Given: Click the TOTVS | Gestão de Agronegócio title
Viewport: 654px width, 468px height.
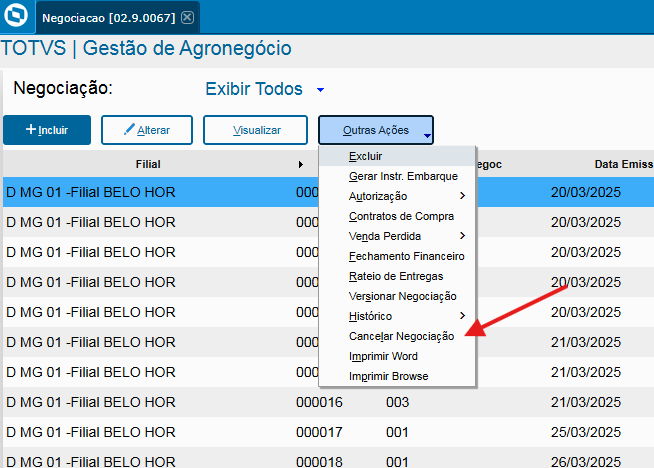Looking at the screenshot, I should pos(146,48).
